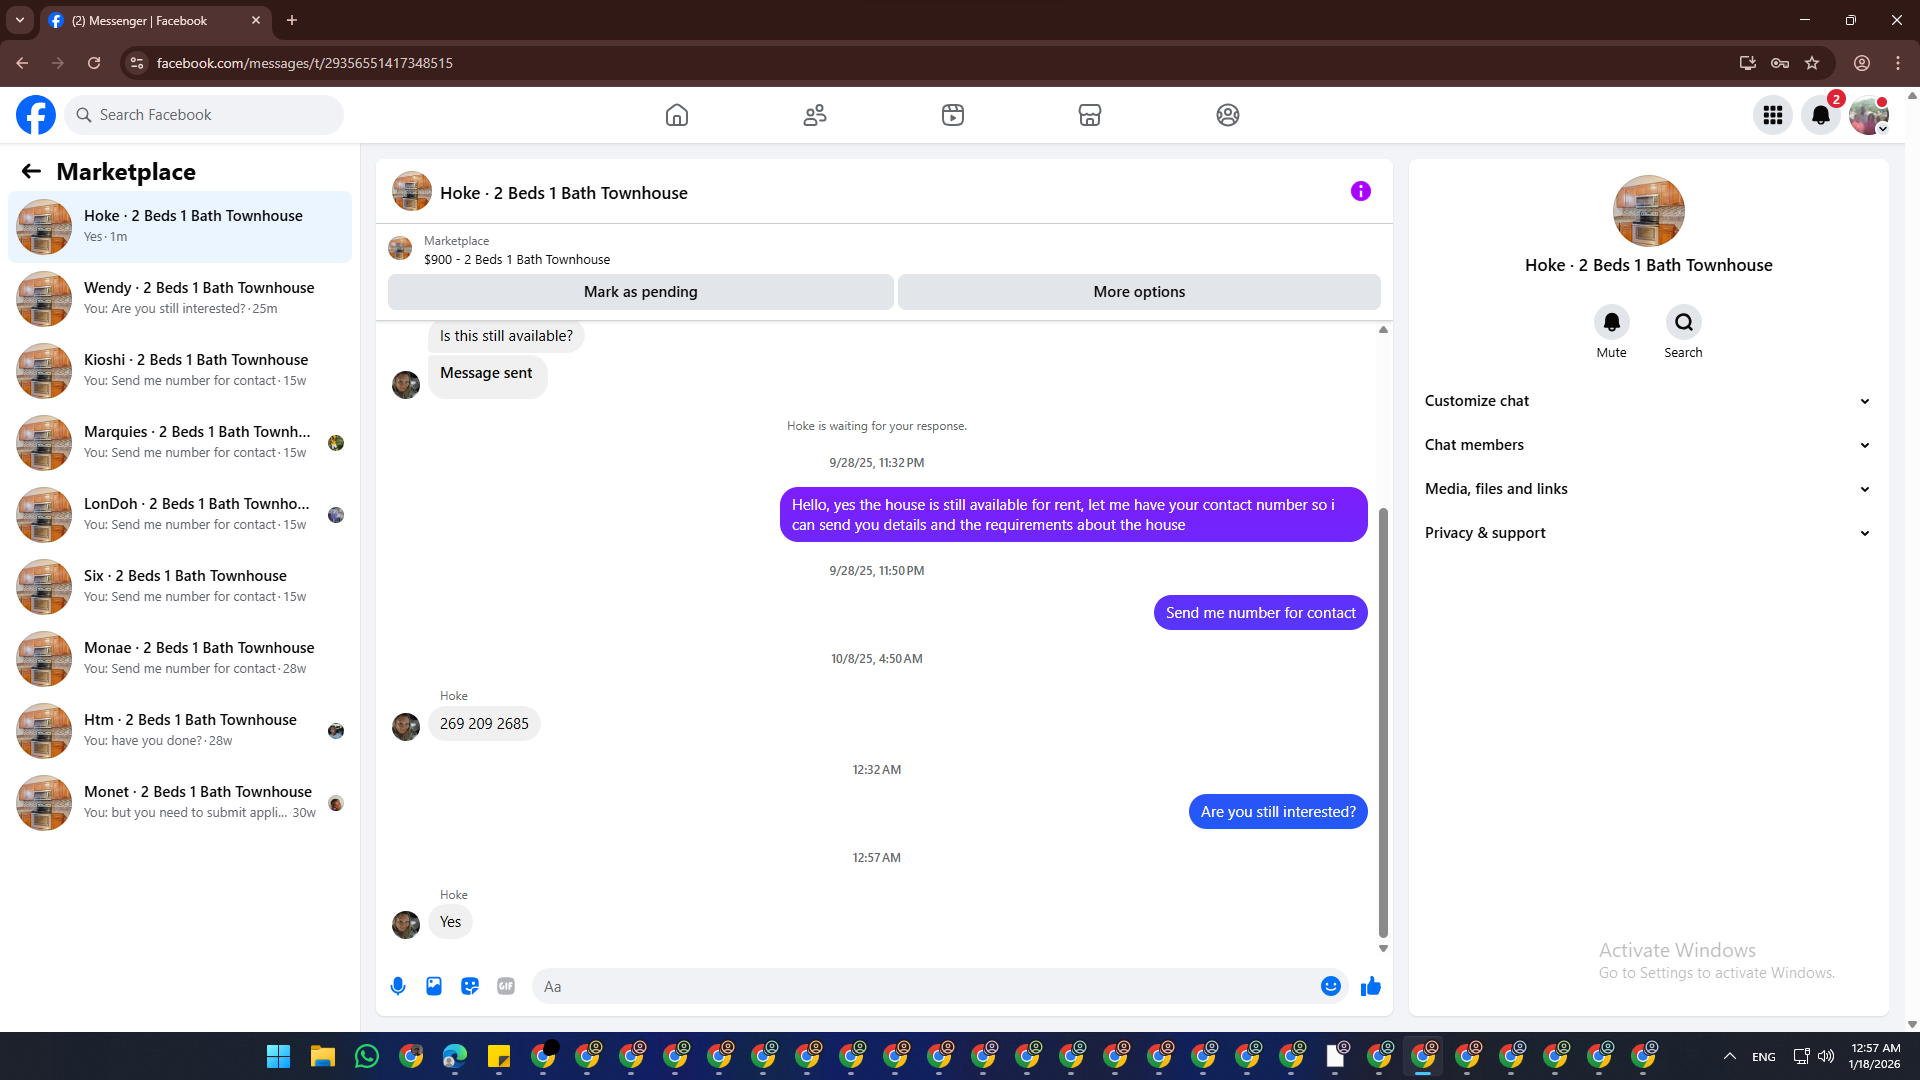Click Mark as pending button
The width and height of the screenshot is (1920, 1080).
point(640,292)
